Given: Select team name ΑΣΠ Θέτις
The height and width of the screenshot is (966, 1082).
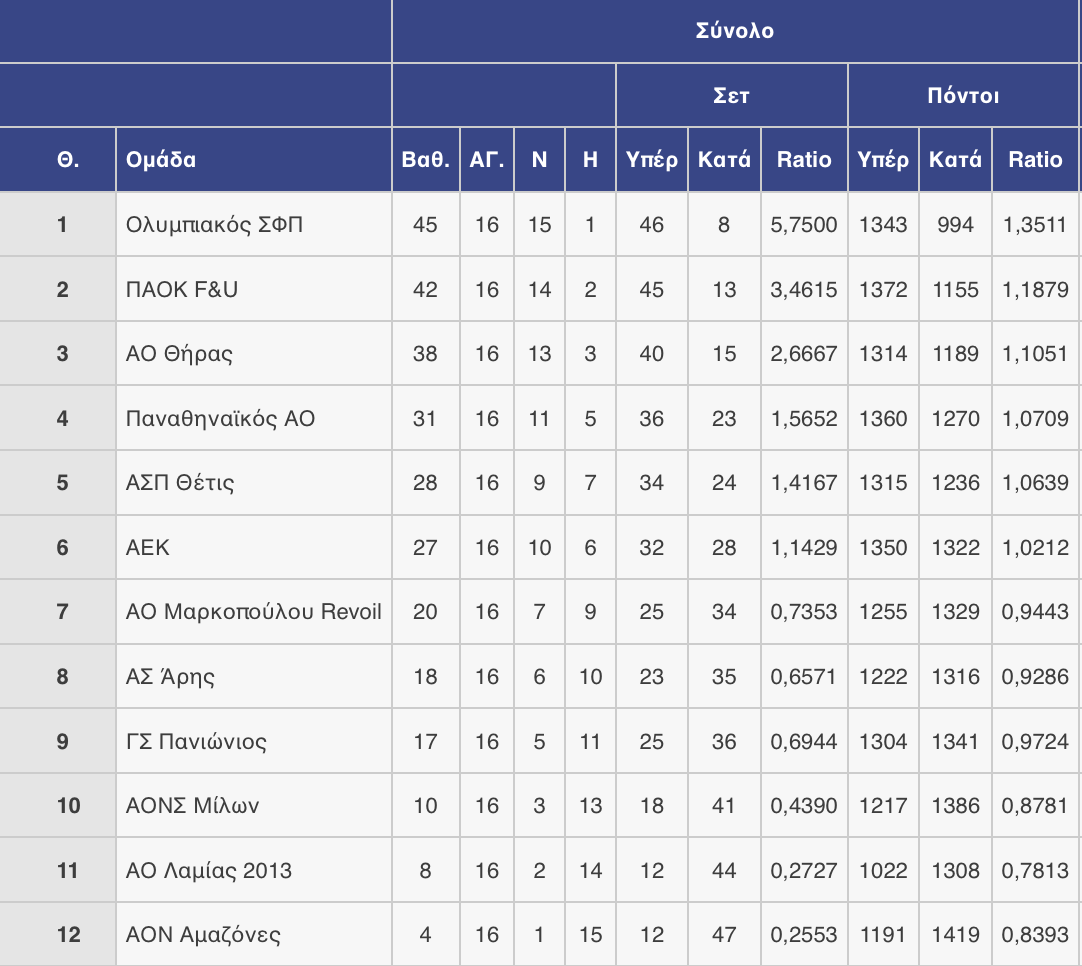Looking at the screenshot, I should pyautogui.click(x=179, y=482).
